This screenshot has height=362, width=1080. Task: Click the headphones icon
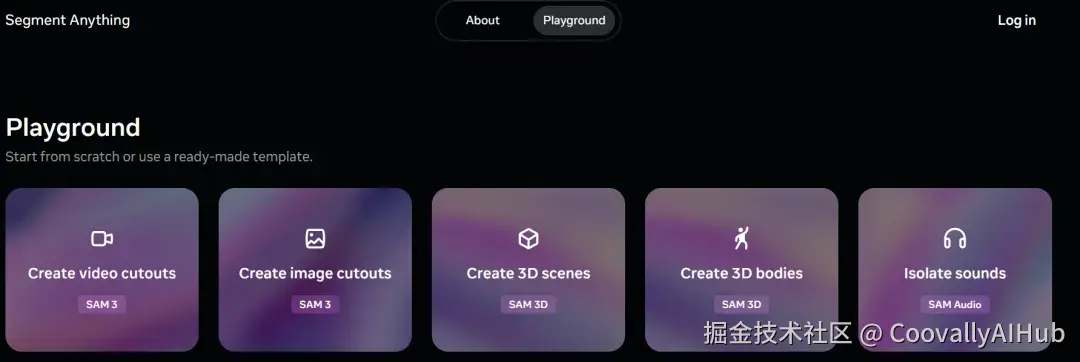click(955, 239)
